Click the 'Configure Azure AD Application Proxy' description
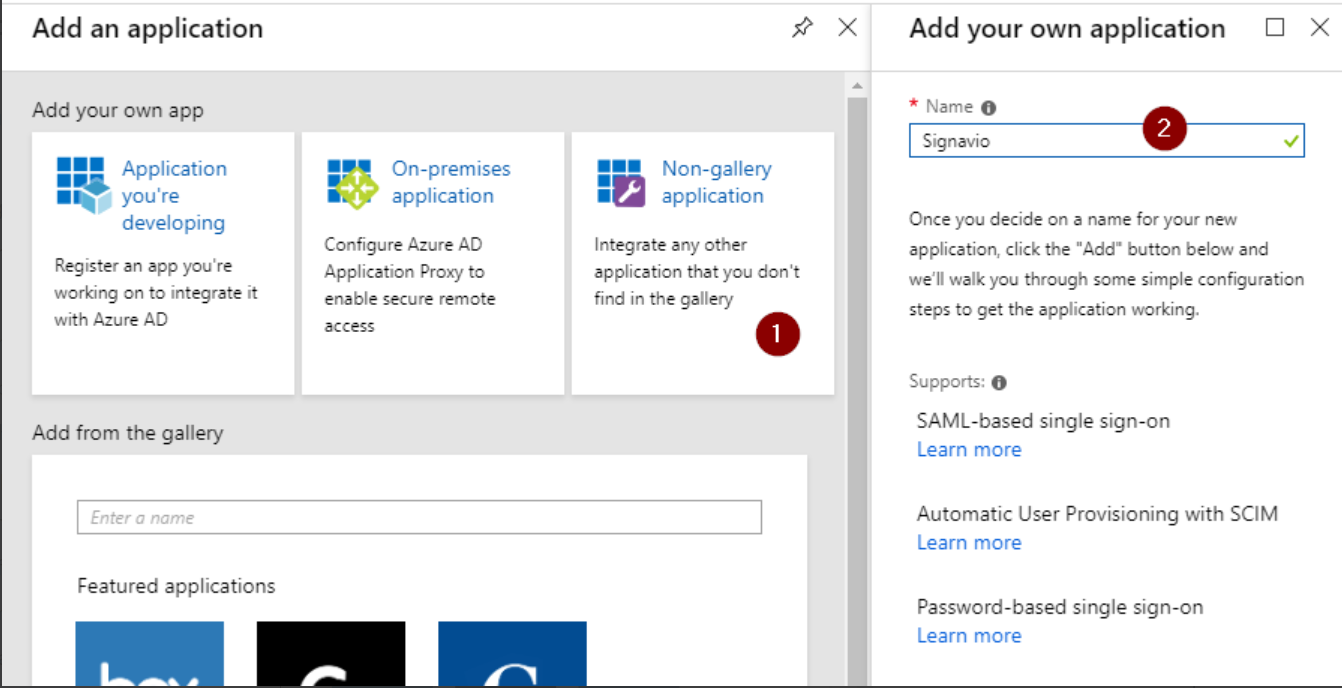1342x688 pixels. click(410, 285)
